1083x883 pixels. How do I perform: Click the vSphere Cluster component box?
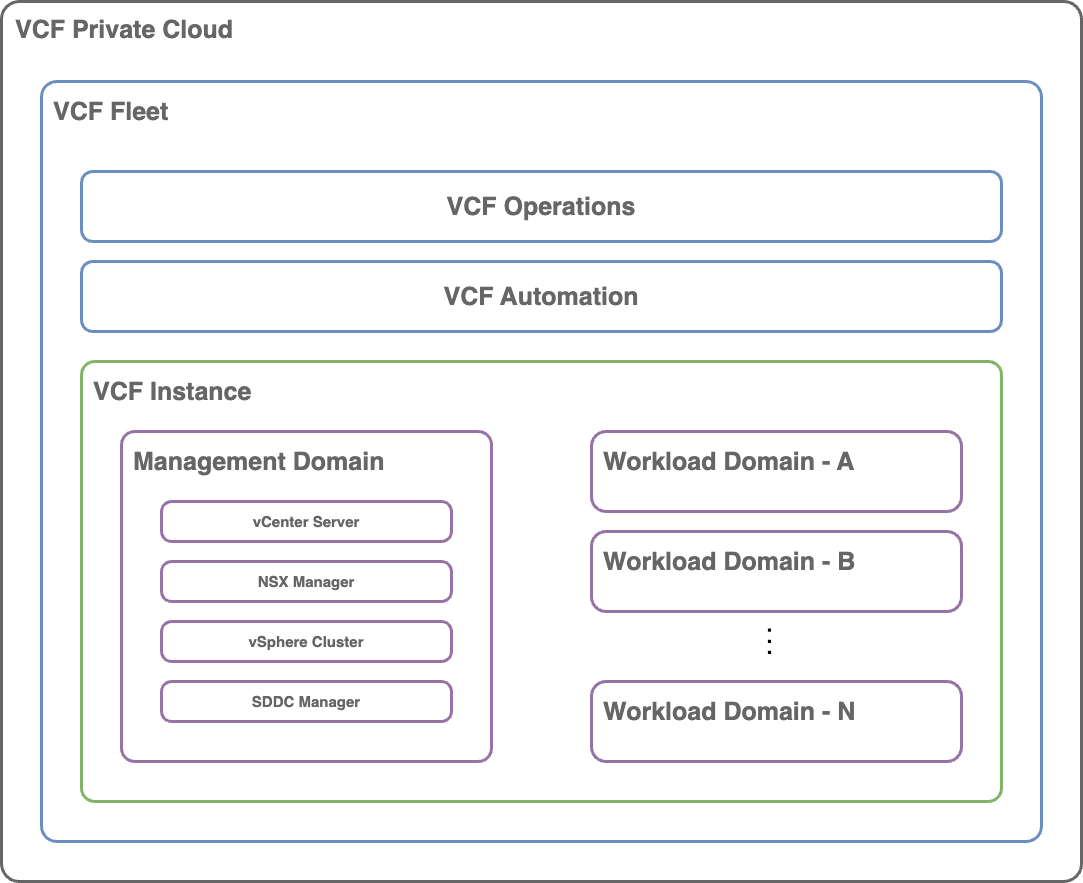pos(306,642)
